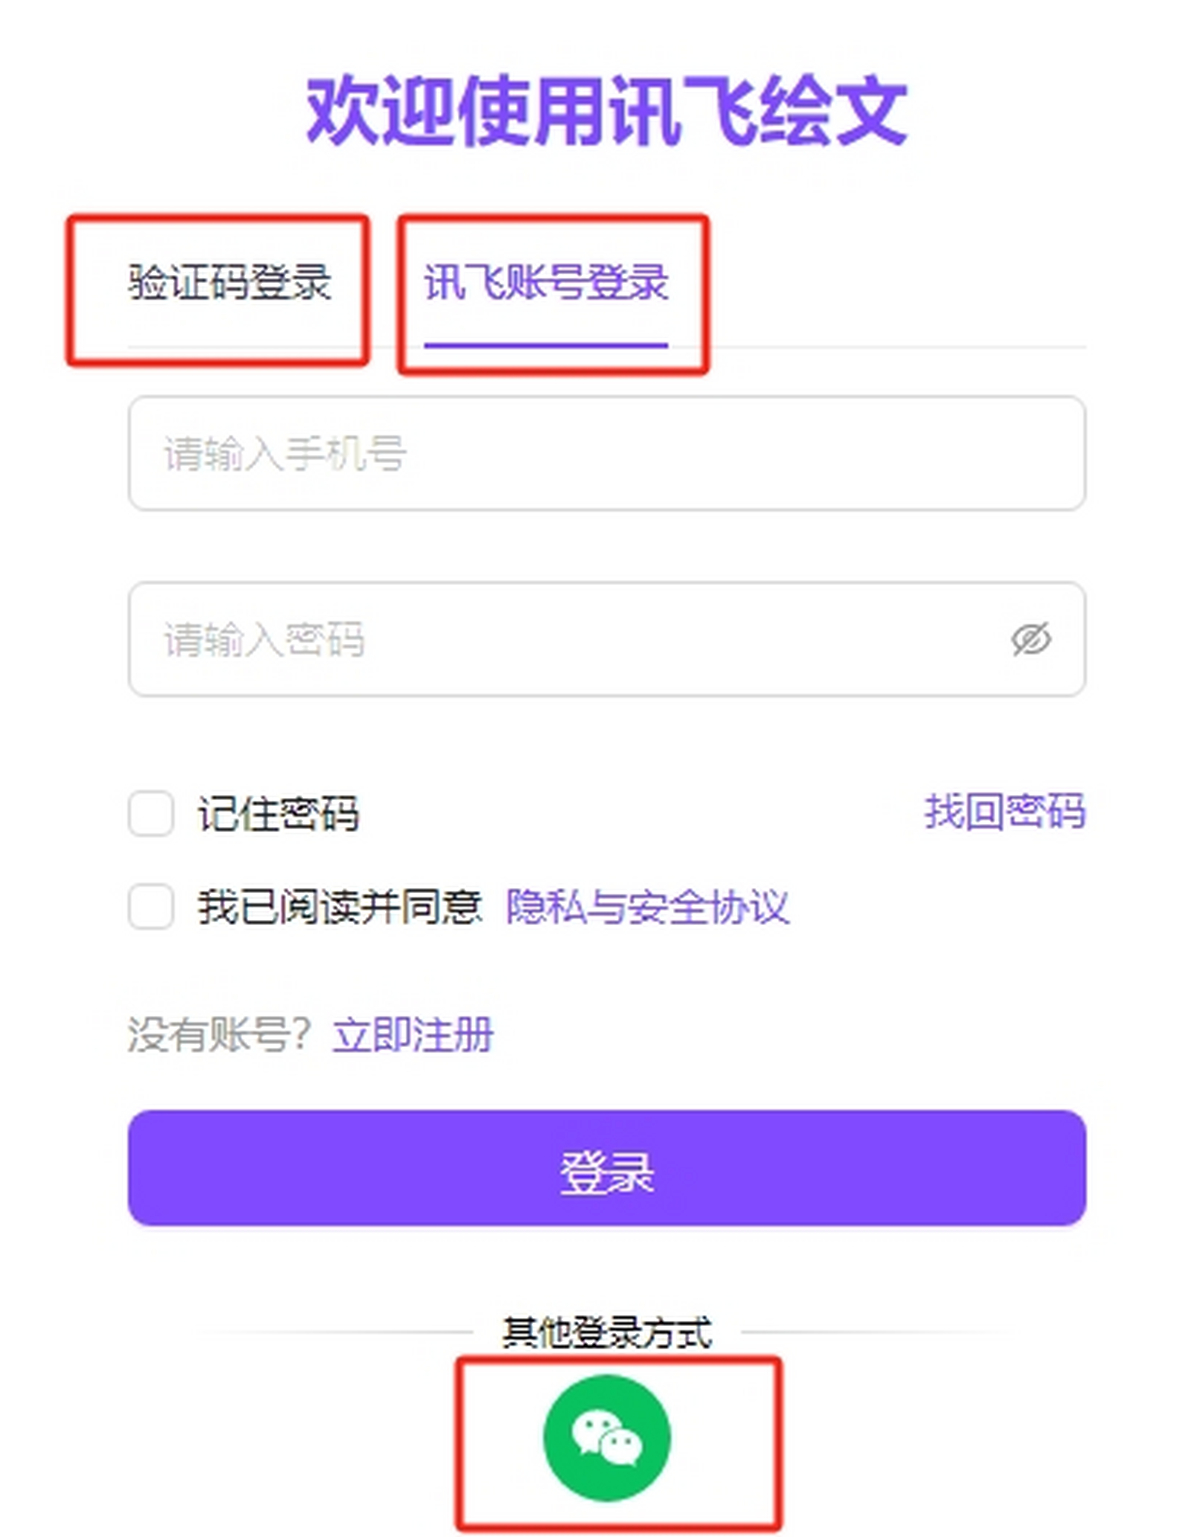Click the purple 登录 button
The image size is (1200, 1537).
coord(607,1168)
